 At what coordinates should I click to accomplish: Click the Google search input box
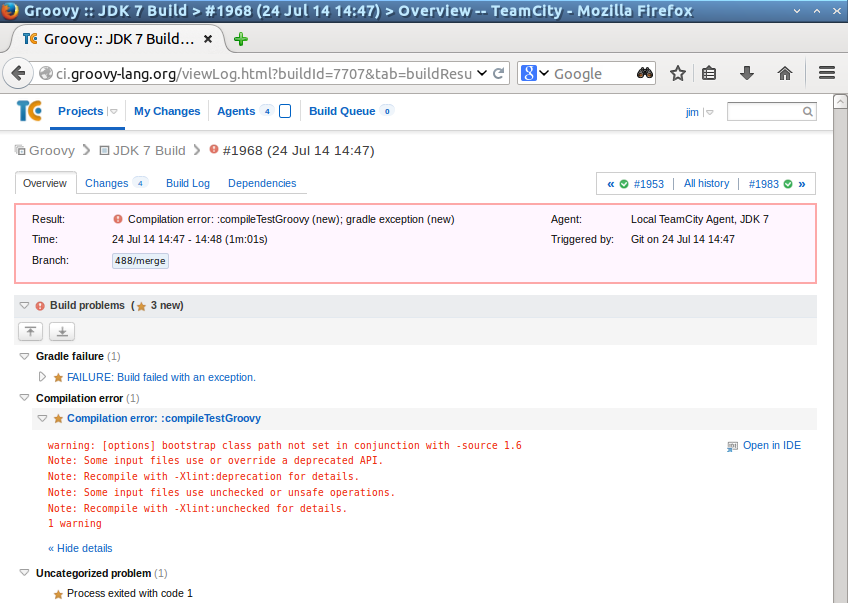[x=593, y=73]
